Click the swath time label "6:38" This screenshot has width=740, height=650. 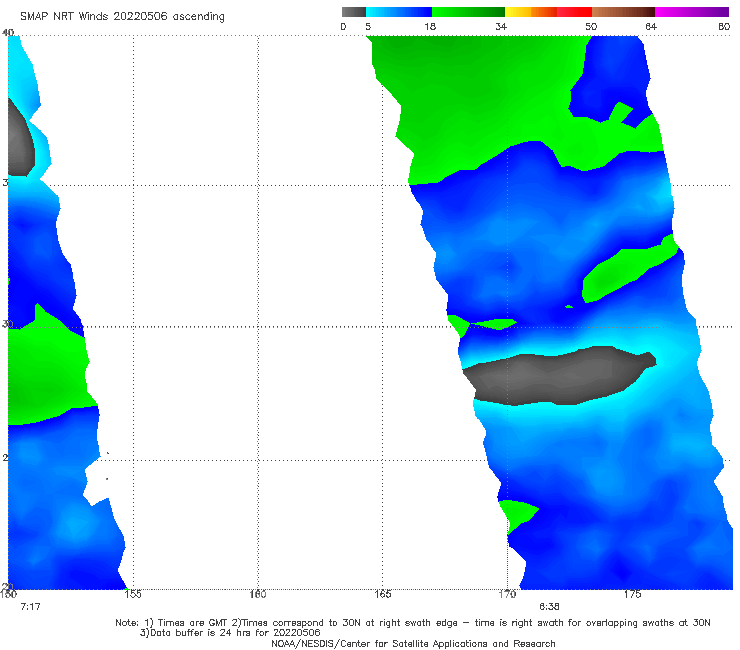549,607
